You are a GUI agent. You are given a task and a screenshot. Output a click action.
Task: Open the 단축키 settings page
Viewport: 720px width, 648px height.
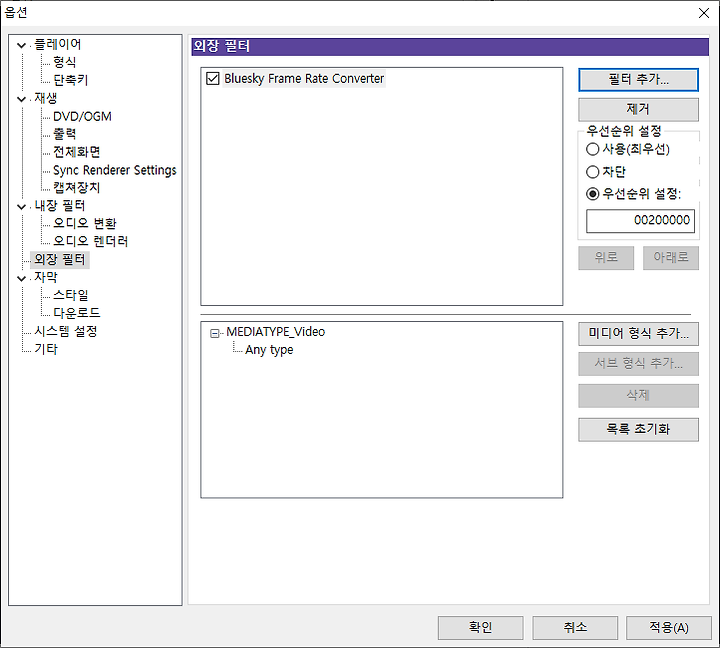click(x=70, y=80)
